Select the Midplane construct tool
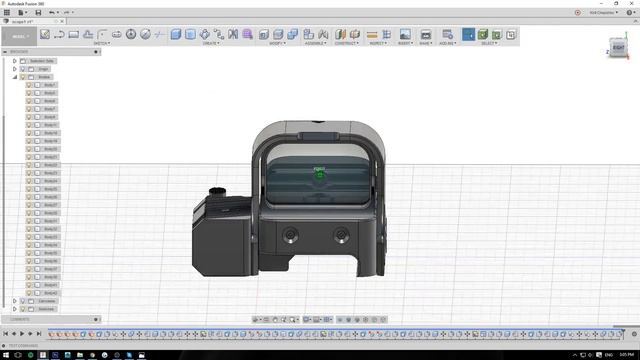 [x=355, y=34]
